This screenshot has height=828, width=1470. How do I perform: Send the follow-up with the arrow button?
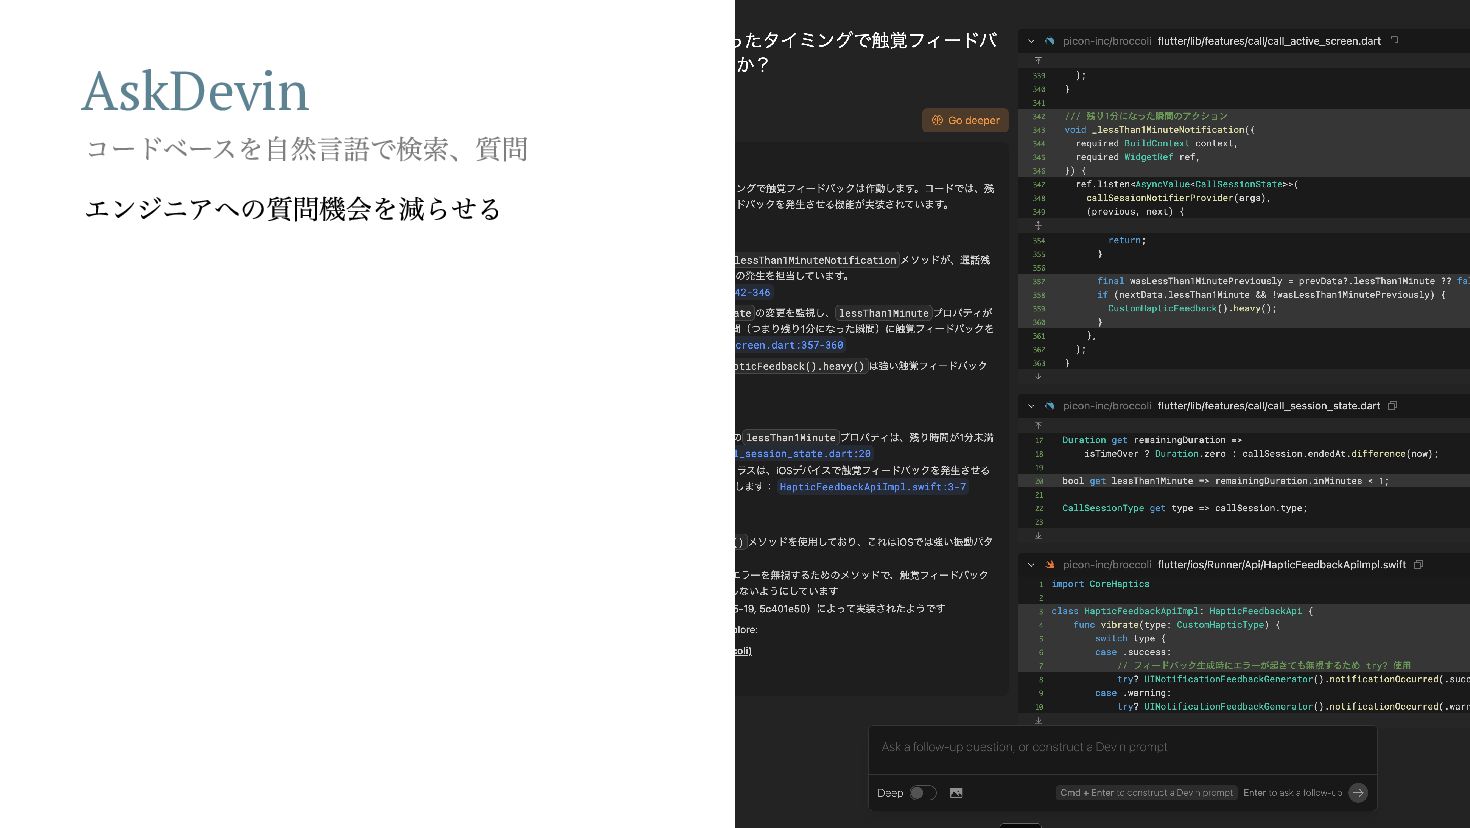click(1358, 793)
